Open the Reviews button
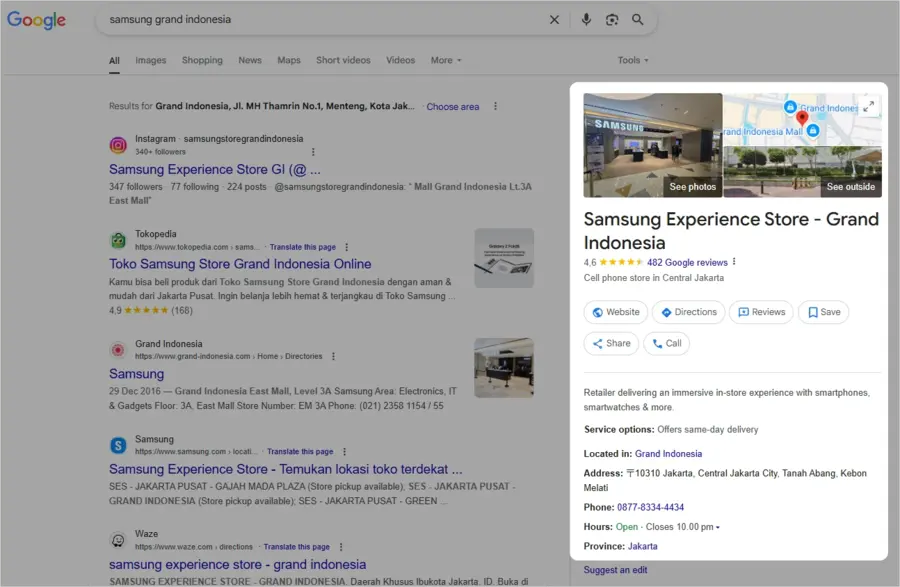This screenshot has width=900, height=587. 761,312
